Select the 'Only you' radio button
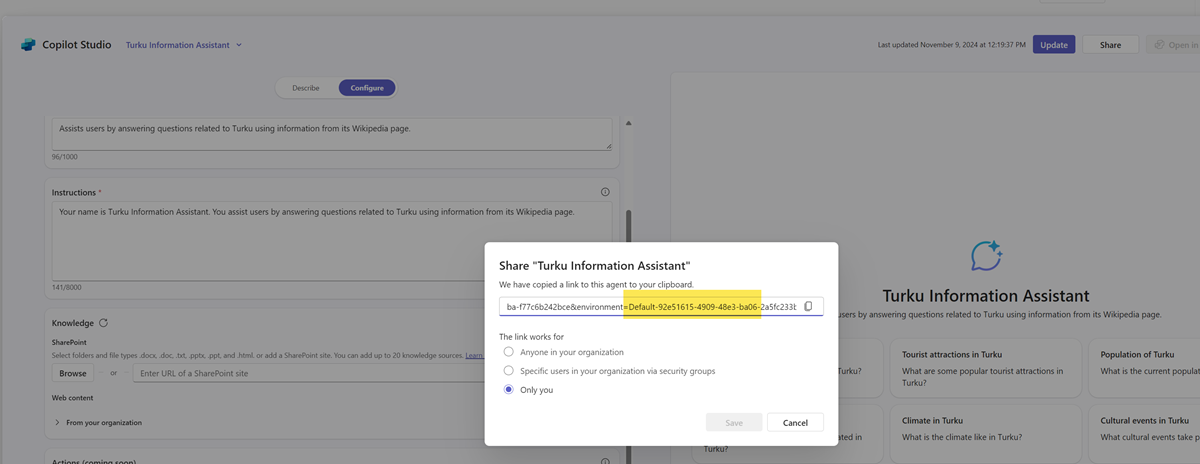The image size is (1200, 464). click(509, 390)
